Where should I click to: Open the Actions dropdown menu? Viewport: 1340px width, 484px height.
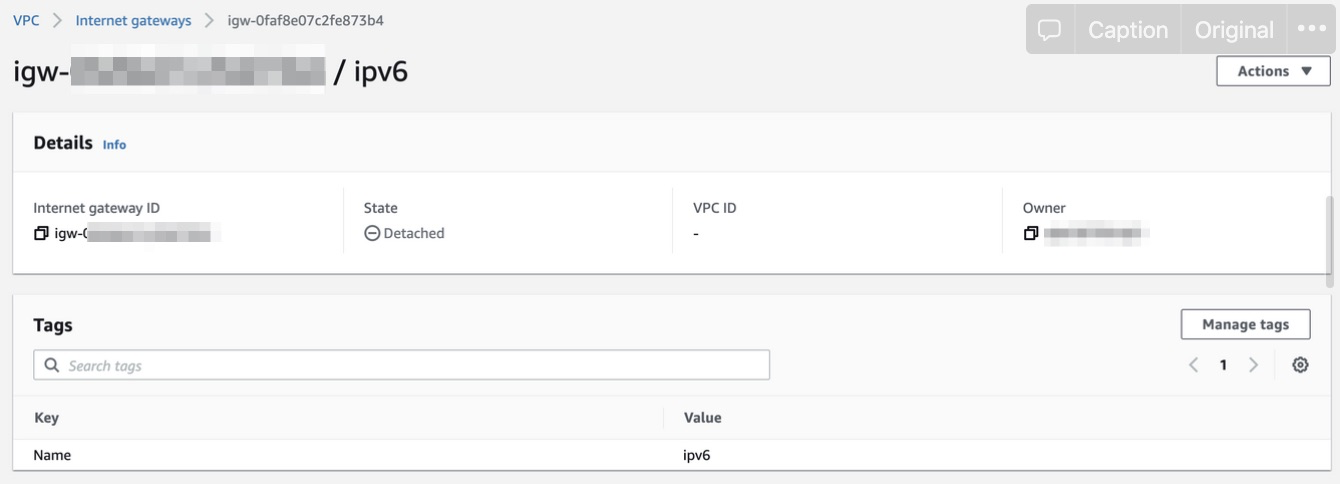[1273, 71]
